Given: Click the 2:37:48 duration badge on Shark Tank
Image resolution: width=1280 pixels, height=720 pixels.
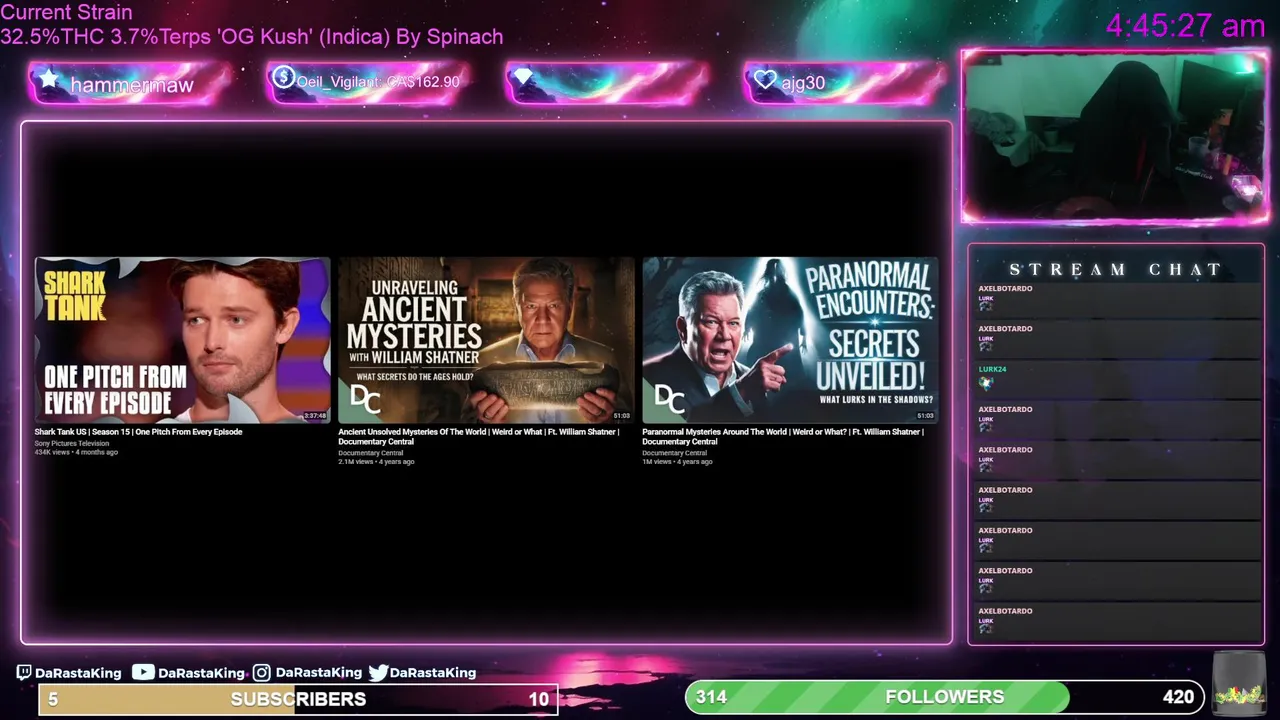Looking at the screenshot, I should pyautogui.click(x=315, y=416).
